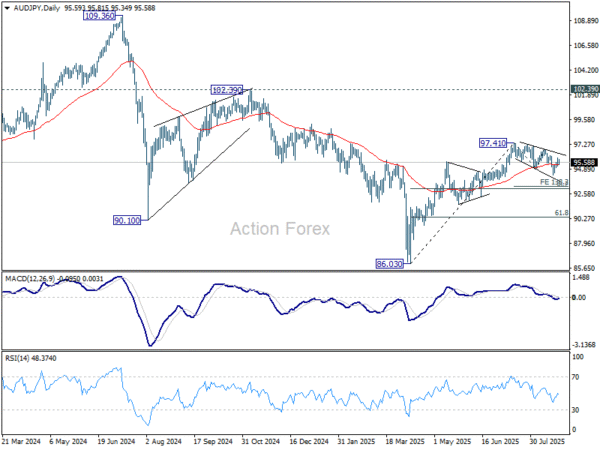Click the 92.580 price axis value

coord(584,194)
